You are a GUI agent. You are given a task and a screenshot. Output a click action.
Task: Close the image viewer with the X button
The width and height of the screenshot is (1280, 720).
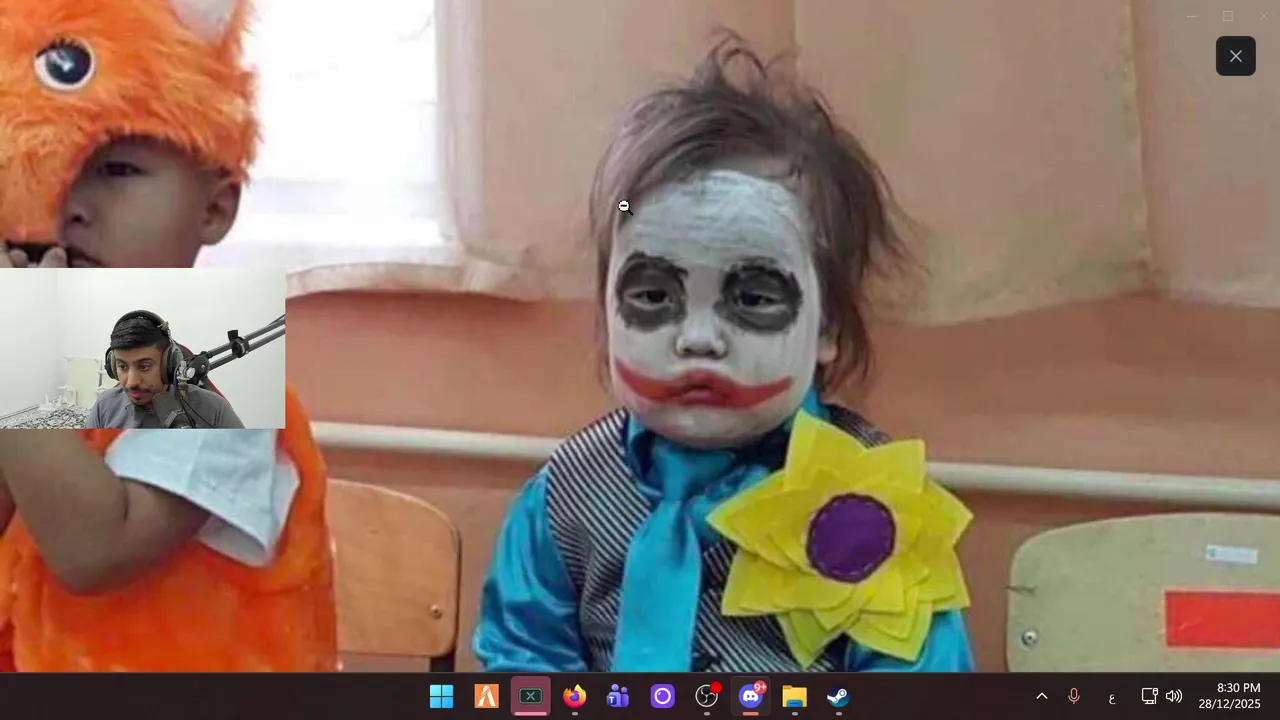pos(1235,56)
